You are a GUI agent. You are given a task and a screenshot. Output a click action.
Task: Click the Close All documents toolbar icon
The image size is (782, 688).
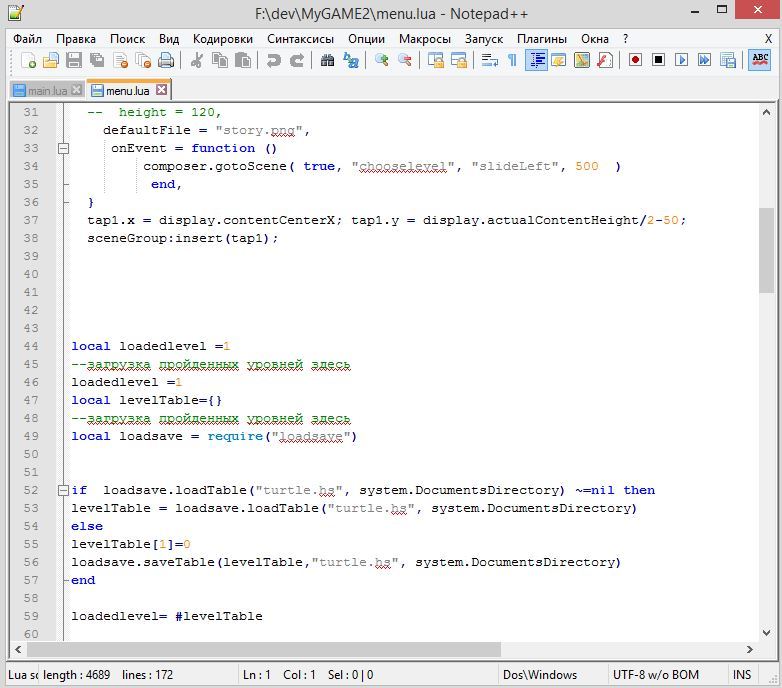tap(143, 60)
